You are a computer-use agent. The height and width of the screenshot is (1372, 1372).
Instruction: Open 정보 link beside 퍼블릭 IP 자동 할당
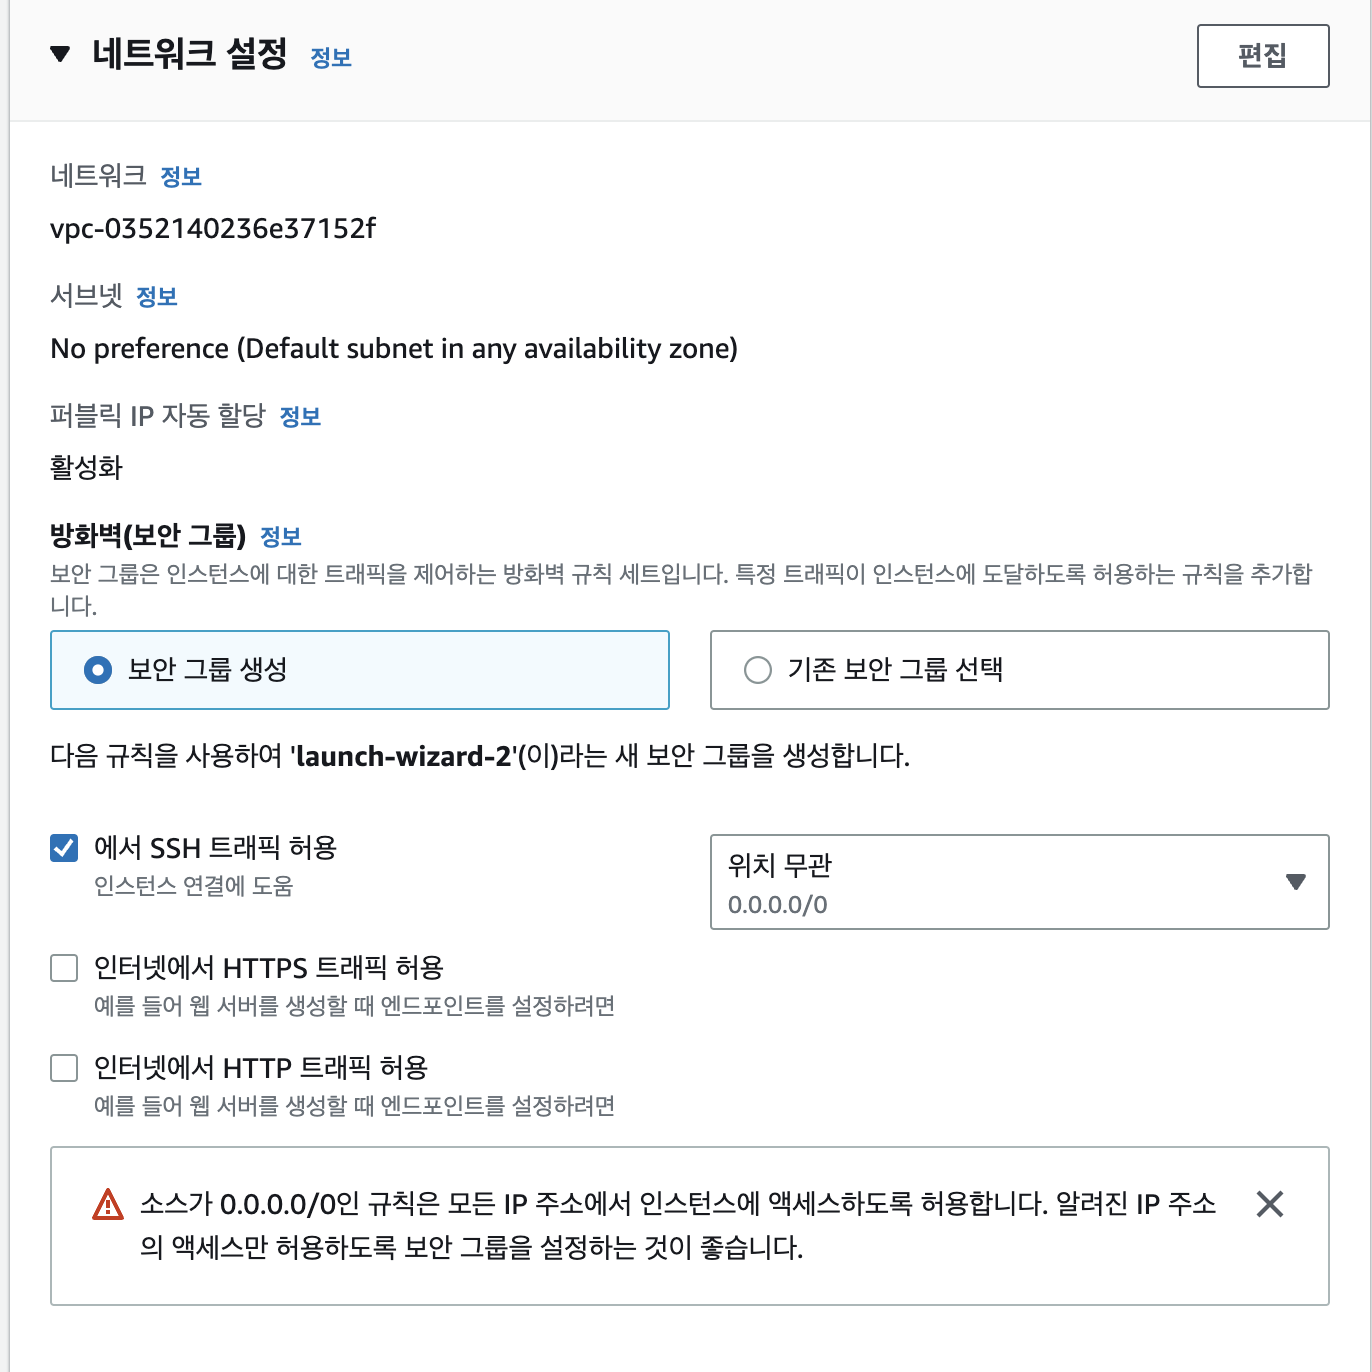300,417
